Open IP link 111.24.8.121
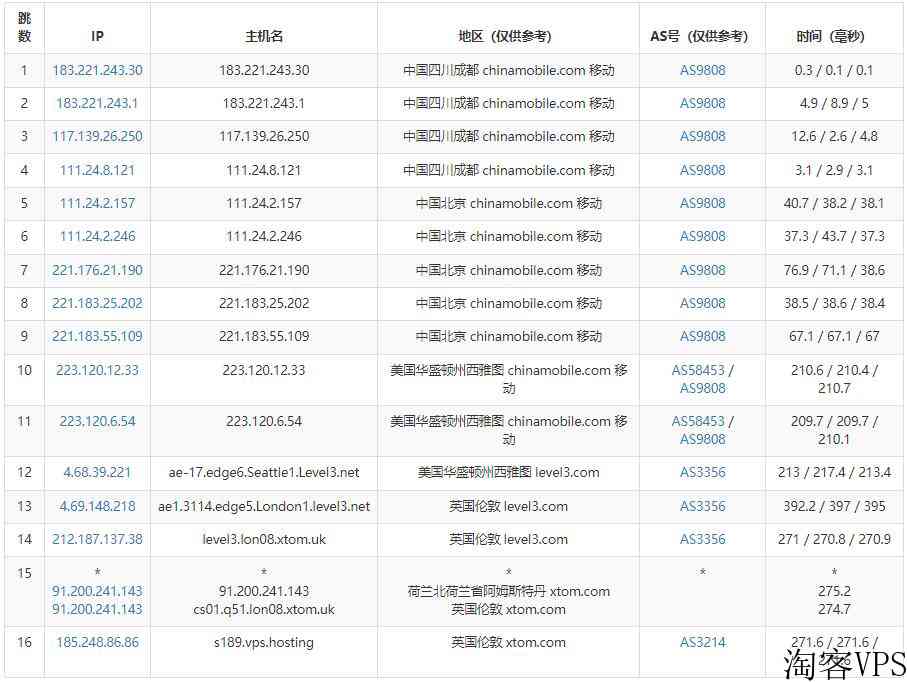This screenshot has height=682, width=907. click(97, 170)
